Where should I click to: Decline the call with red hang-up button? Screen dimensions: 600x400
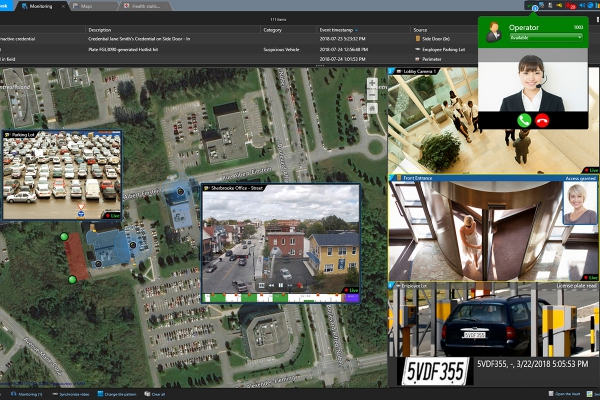pos(542,120)
